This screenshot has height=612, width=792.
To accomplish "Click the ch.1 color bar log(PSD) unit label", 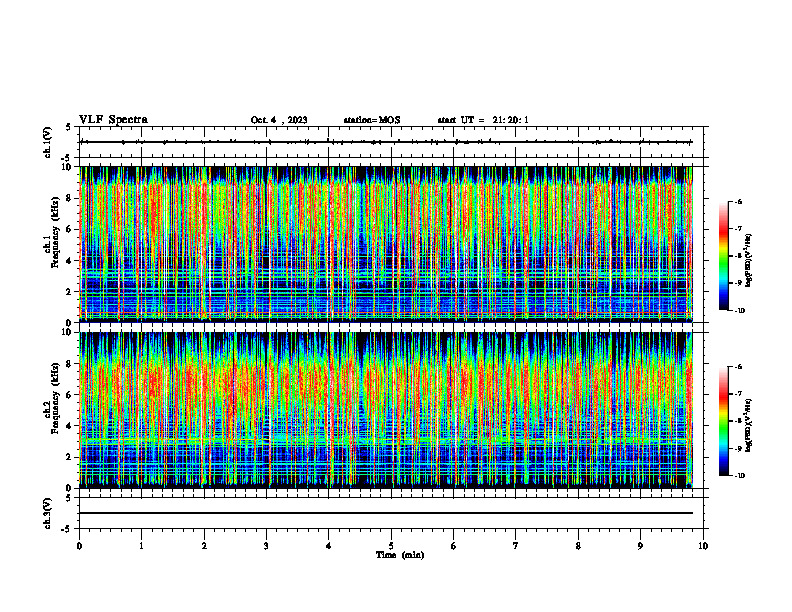I will pyautogui.click(x=749, y=261).
